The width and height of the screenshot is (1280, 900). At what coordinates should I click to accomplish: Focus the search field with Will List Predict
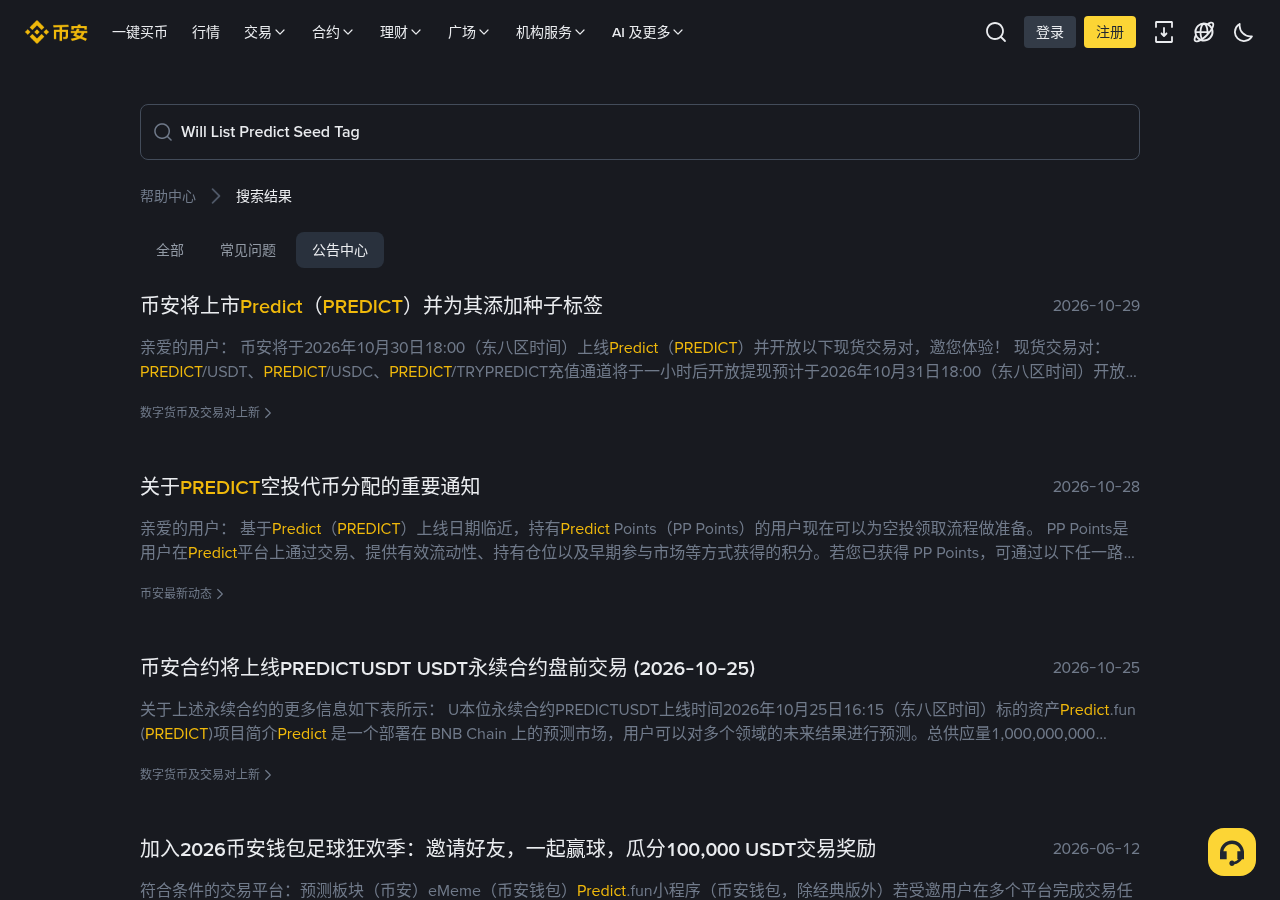(640, 132)
